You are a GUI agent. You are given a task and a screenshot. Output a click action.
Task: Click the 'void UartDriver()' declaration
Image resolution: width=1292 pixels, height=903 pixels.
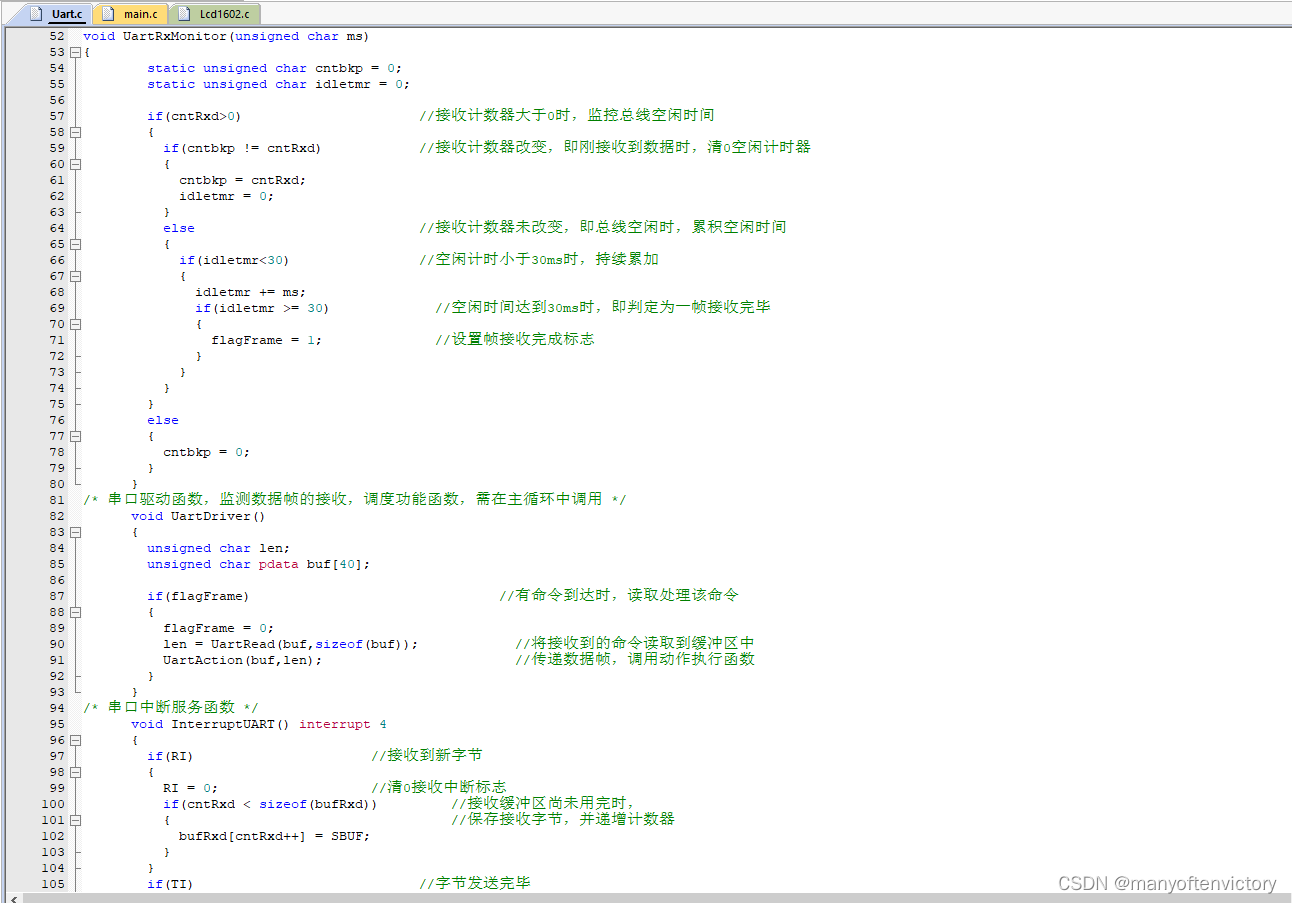(x=198, y=516)
